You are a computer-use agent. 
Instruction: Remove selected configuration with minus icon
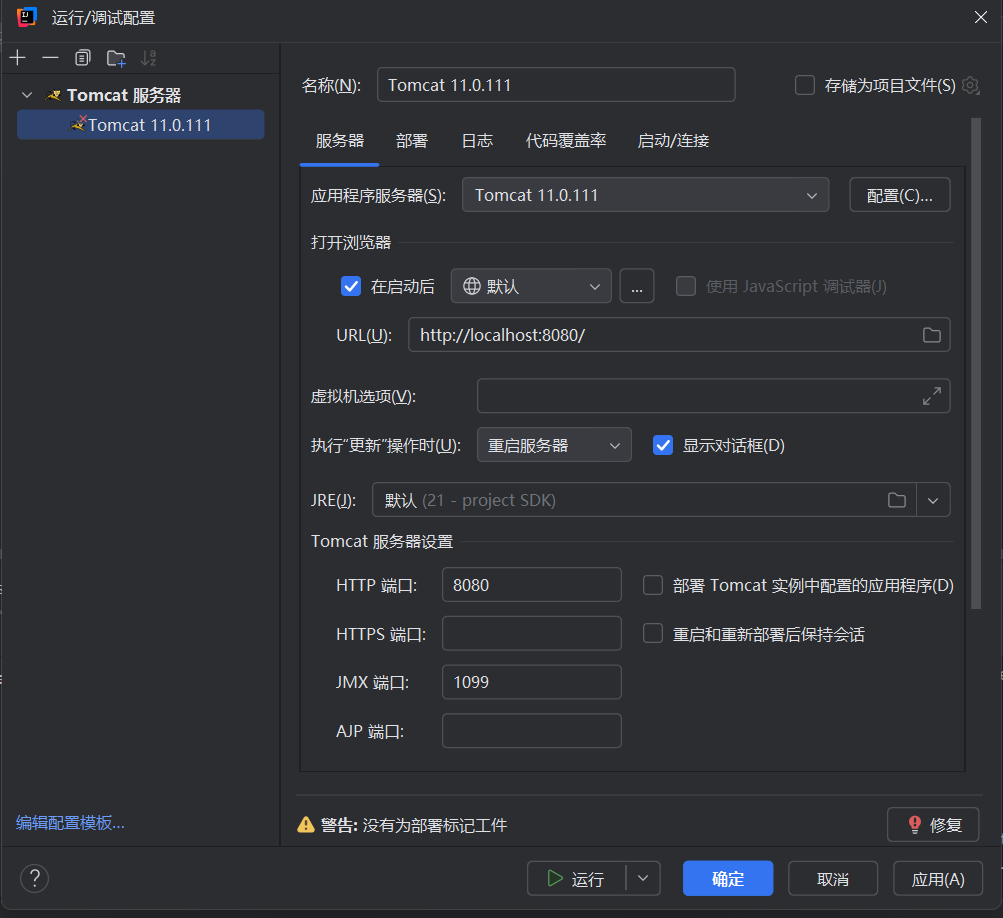(50, 58)
